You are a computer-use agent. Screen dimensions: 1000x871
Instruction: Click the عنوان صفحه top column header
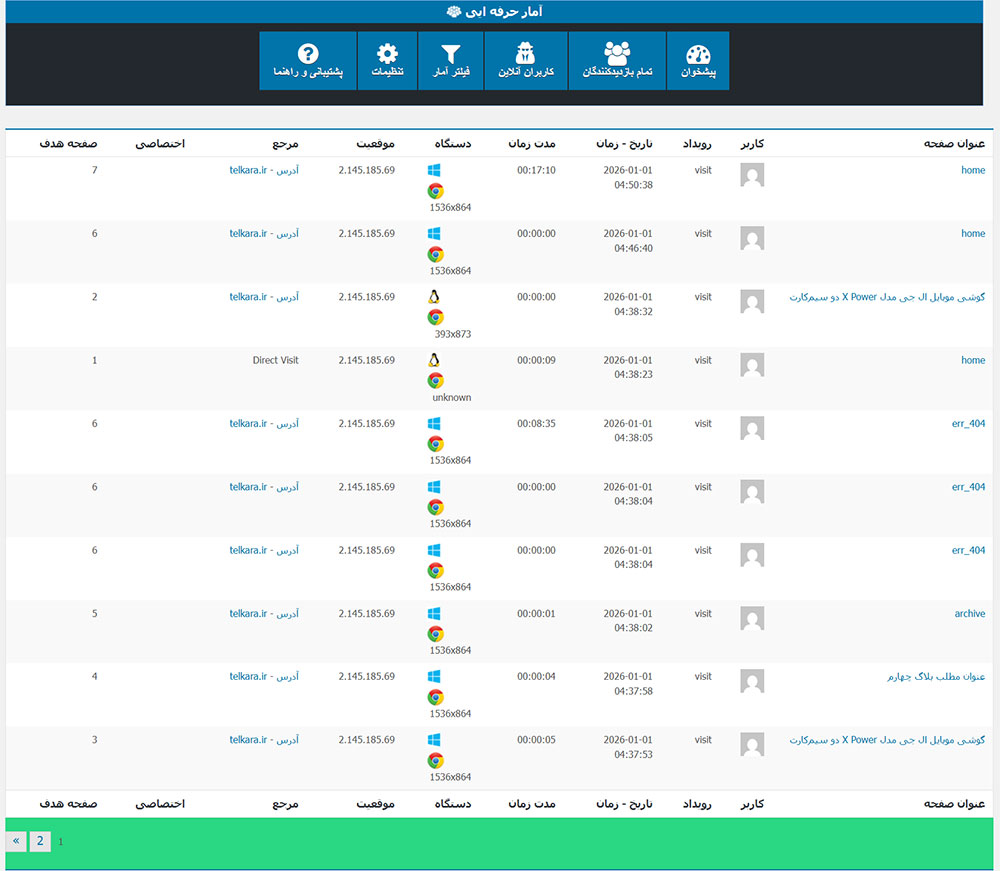[x=954, y=144]
